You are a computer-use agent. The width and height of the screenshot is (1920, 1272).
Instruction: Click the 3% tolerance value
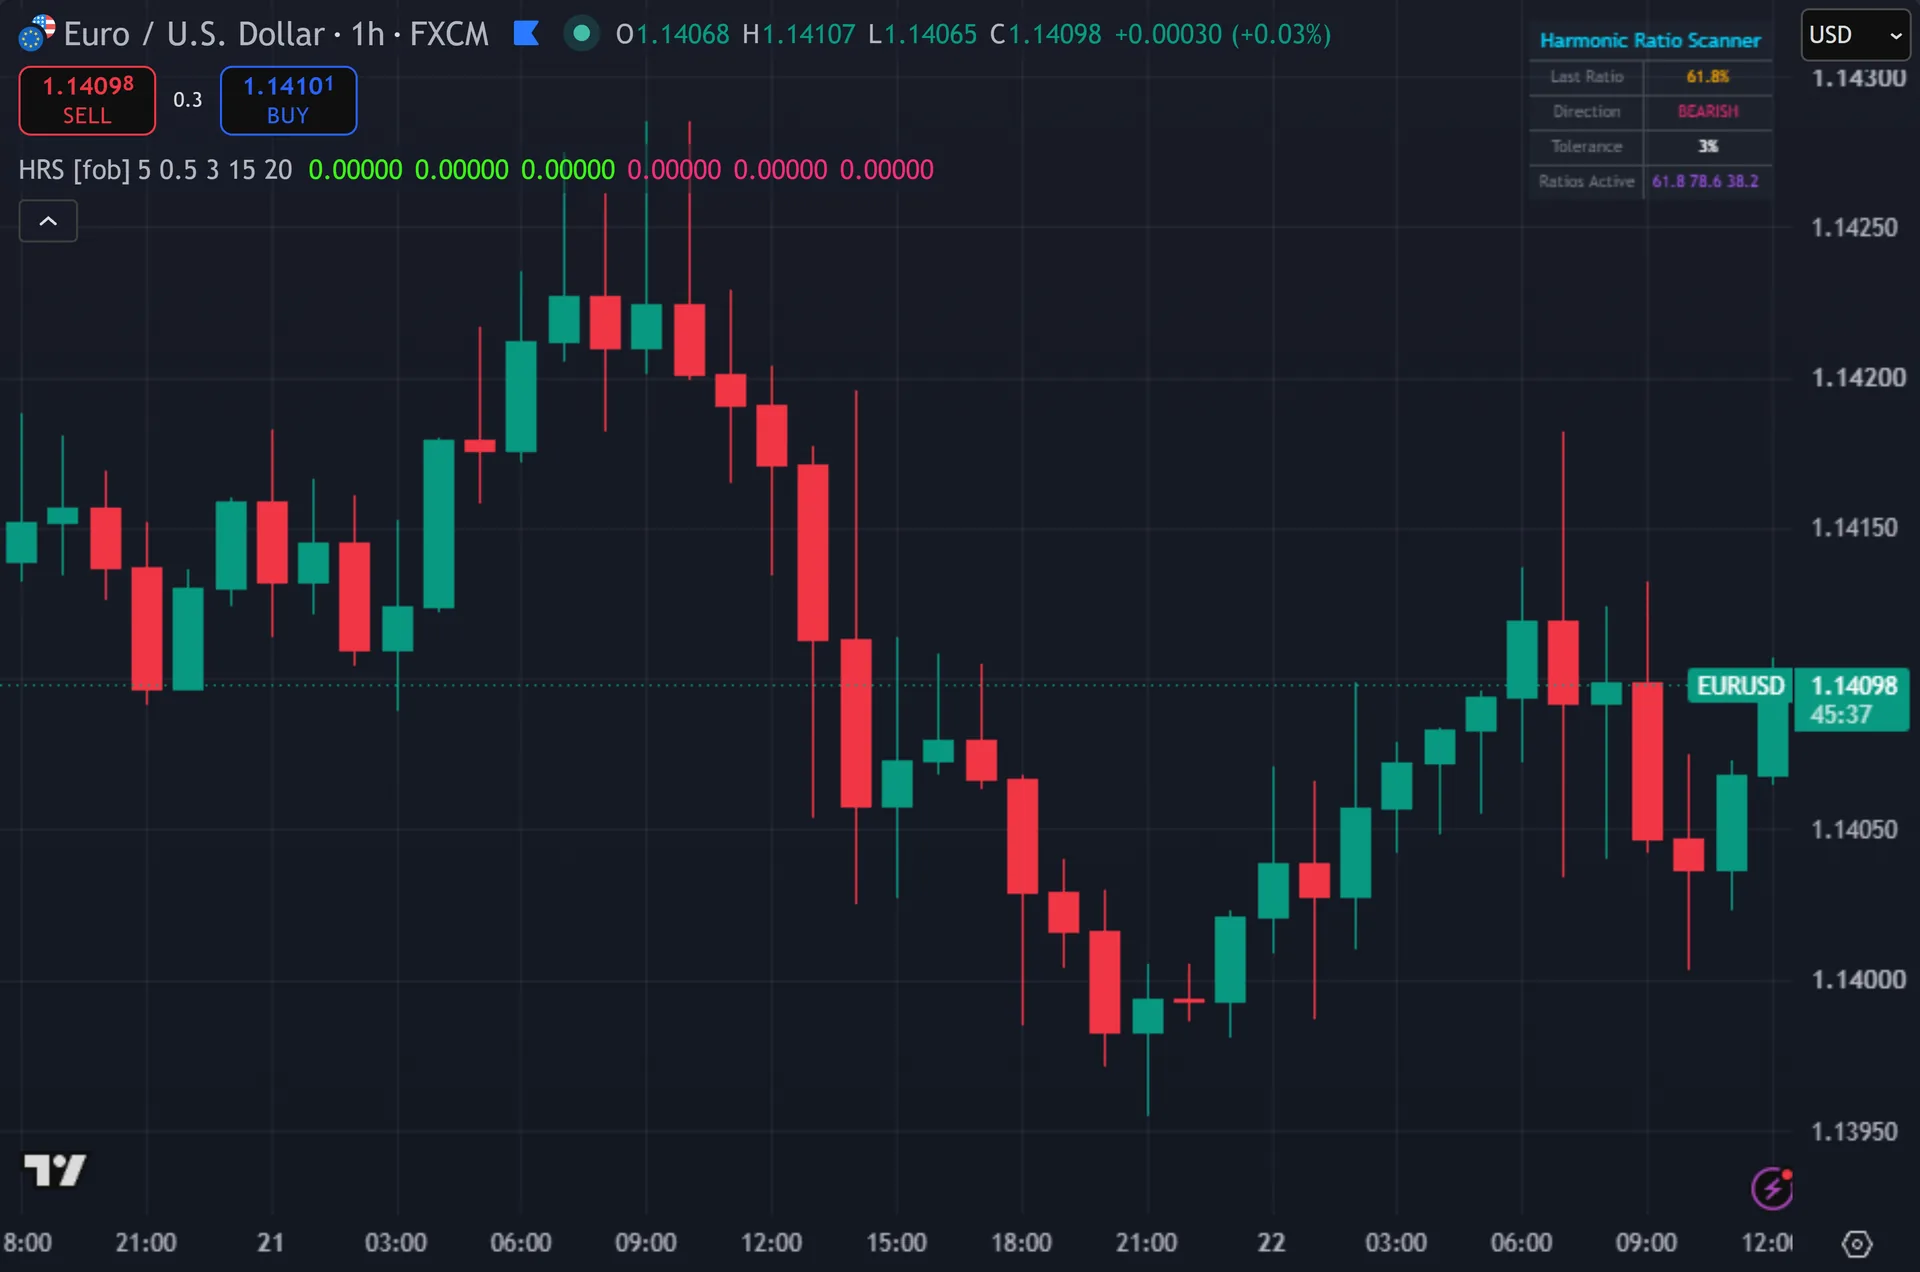(x=1708, y=147)
